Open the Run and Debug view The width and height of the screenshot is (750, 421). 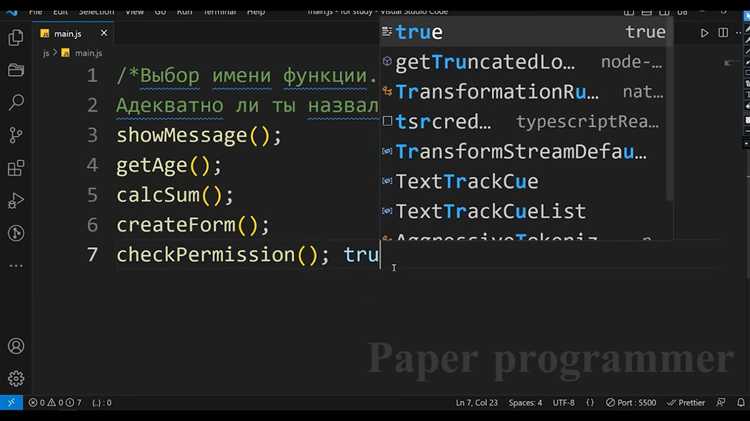pos(16,201)
